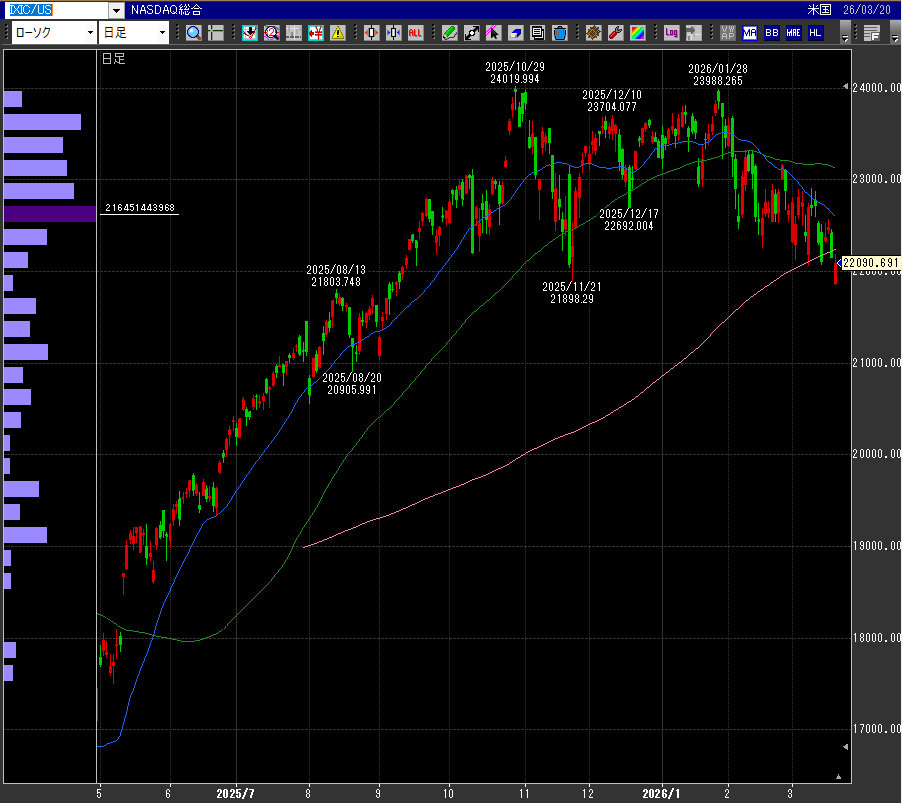Open the ローソク chart type dropdown
Viewport: 902px width, 803px height.
pyautogui.click(x=53, y=33)
